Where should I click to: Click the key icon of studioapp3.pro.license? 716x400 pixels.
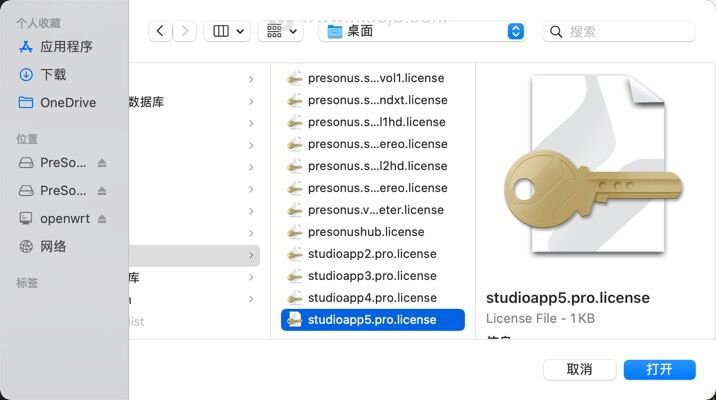pyautogui.click(x=295, y=275)
